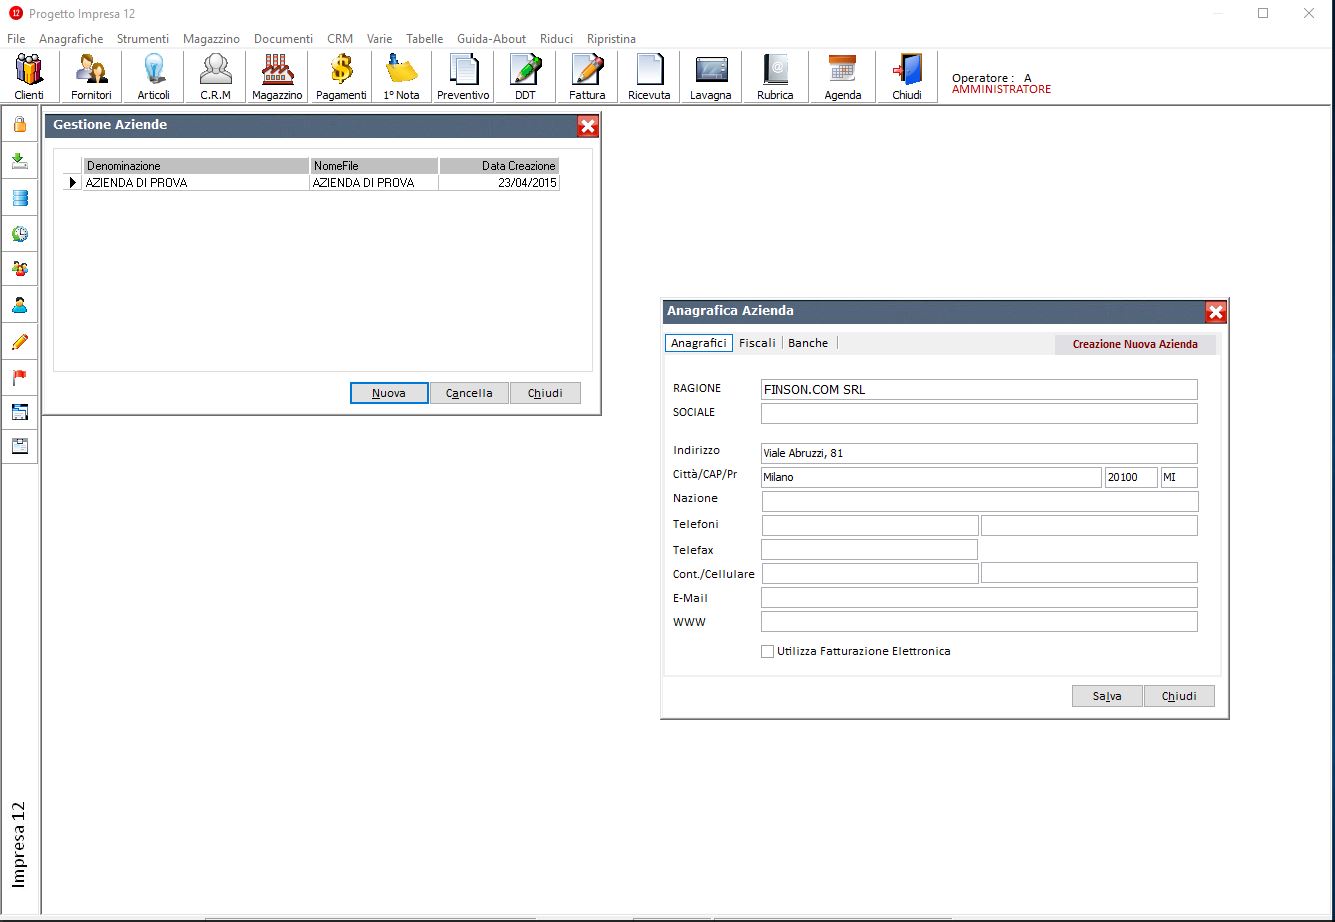
Task: Click the Chiudi door icon in toolbar
Action: tap(907, 77)
